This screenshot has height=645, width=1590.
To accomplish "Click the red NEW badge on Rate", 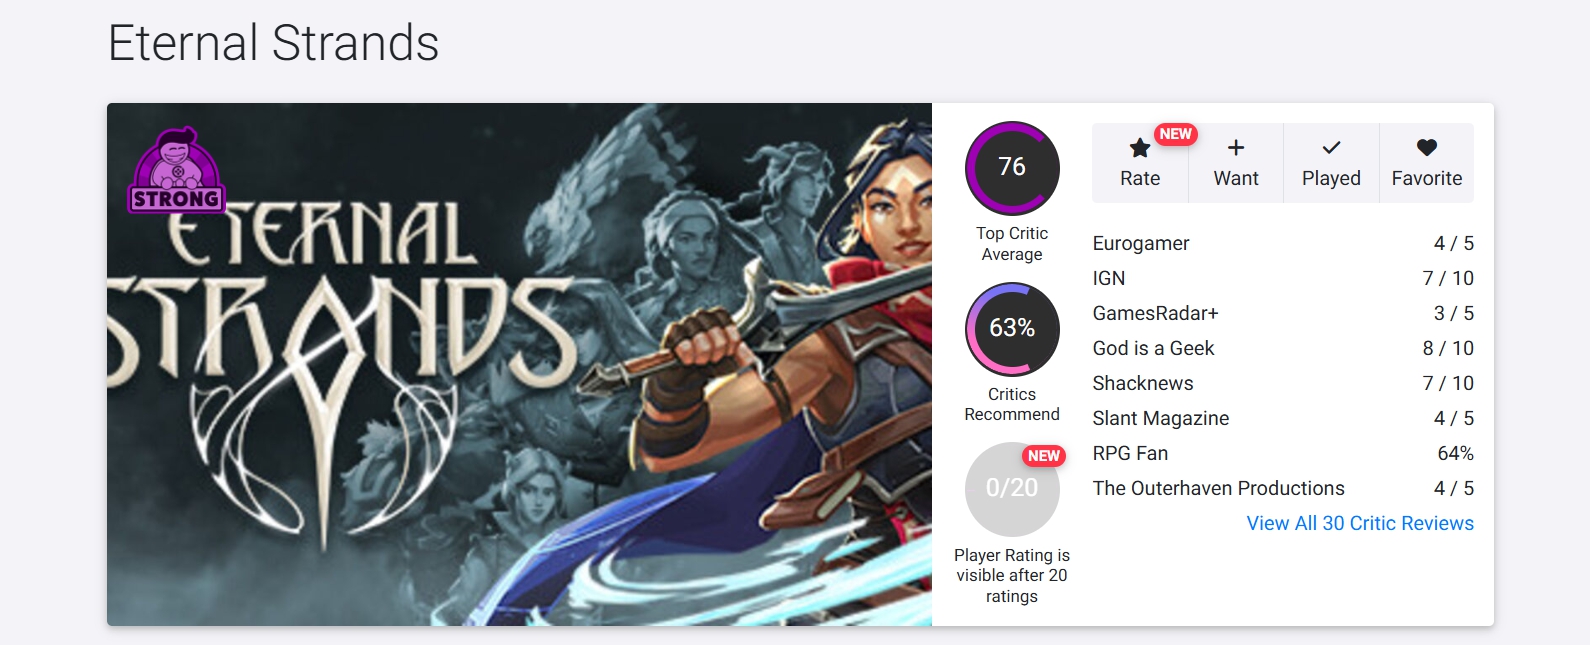I will pyautogui.click(x=1175, y=134).
